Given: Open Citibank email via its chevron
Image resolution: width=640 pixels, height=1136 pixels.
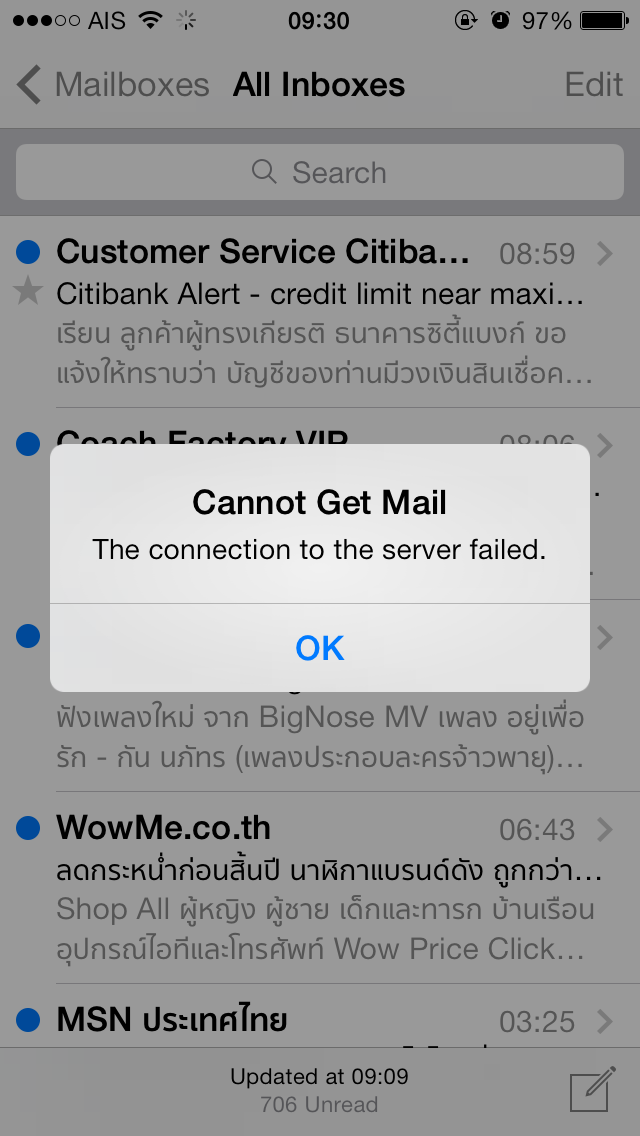Looking at the screenshot, I should click(x=604, y=254).
